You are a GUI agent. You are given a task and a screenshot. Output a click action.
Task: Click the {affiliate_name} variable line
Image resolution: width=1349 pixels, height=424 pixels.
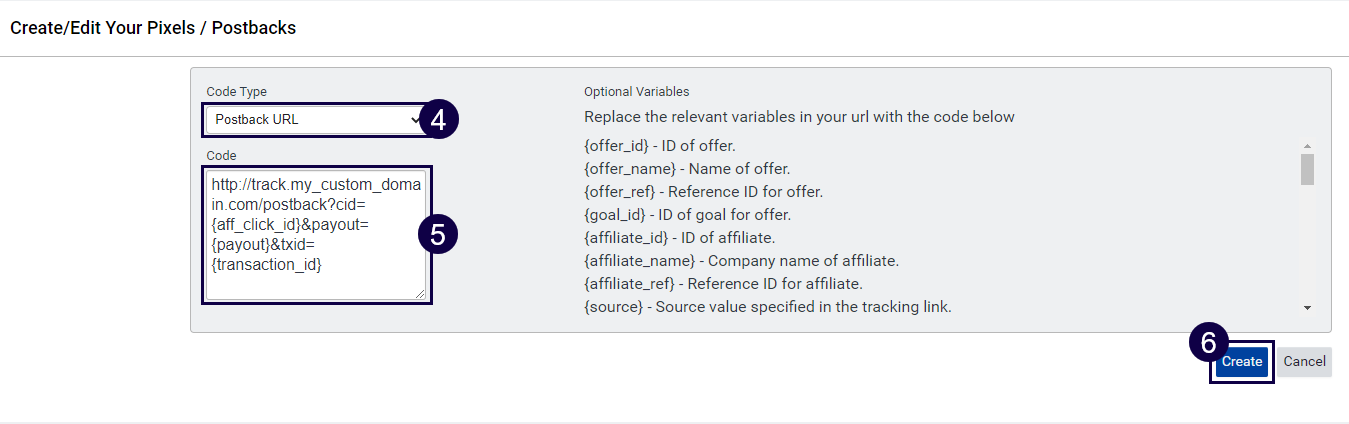click(x=741, y=261)
